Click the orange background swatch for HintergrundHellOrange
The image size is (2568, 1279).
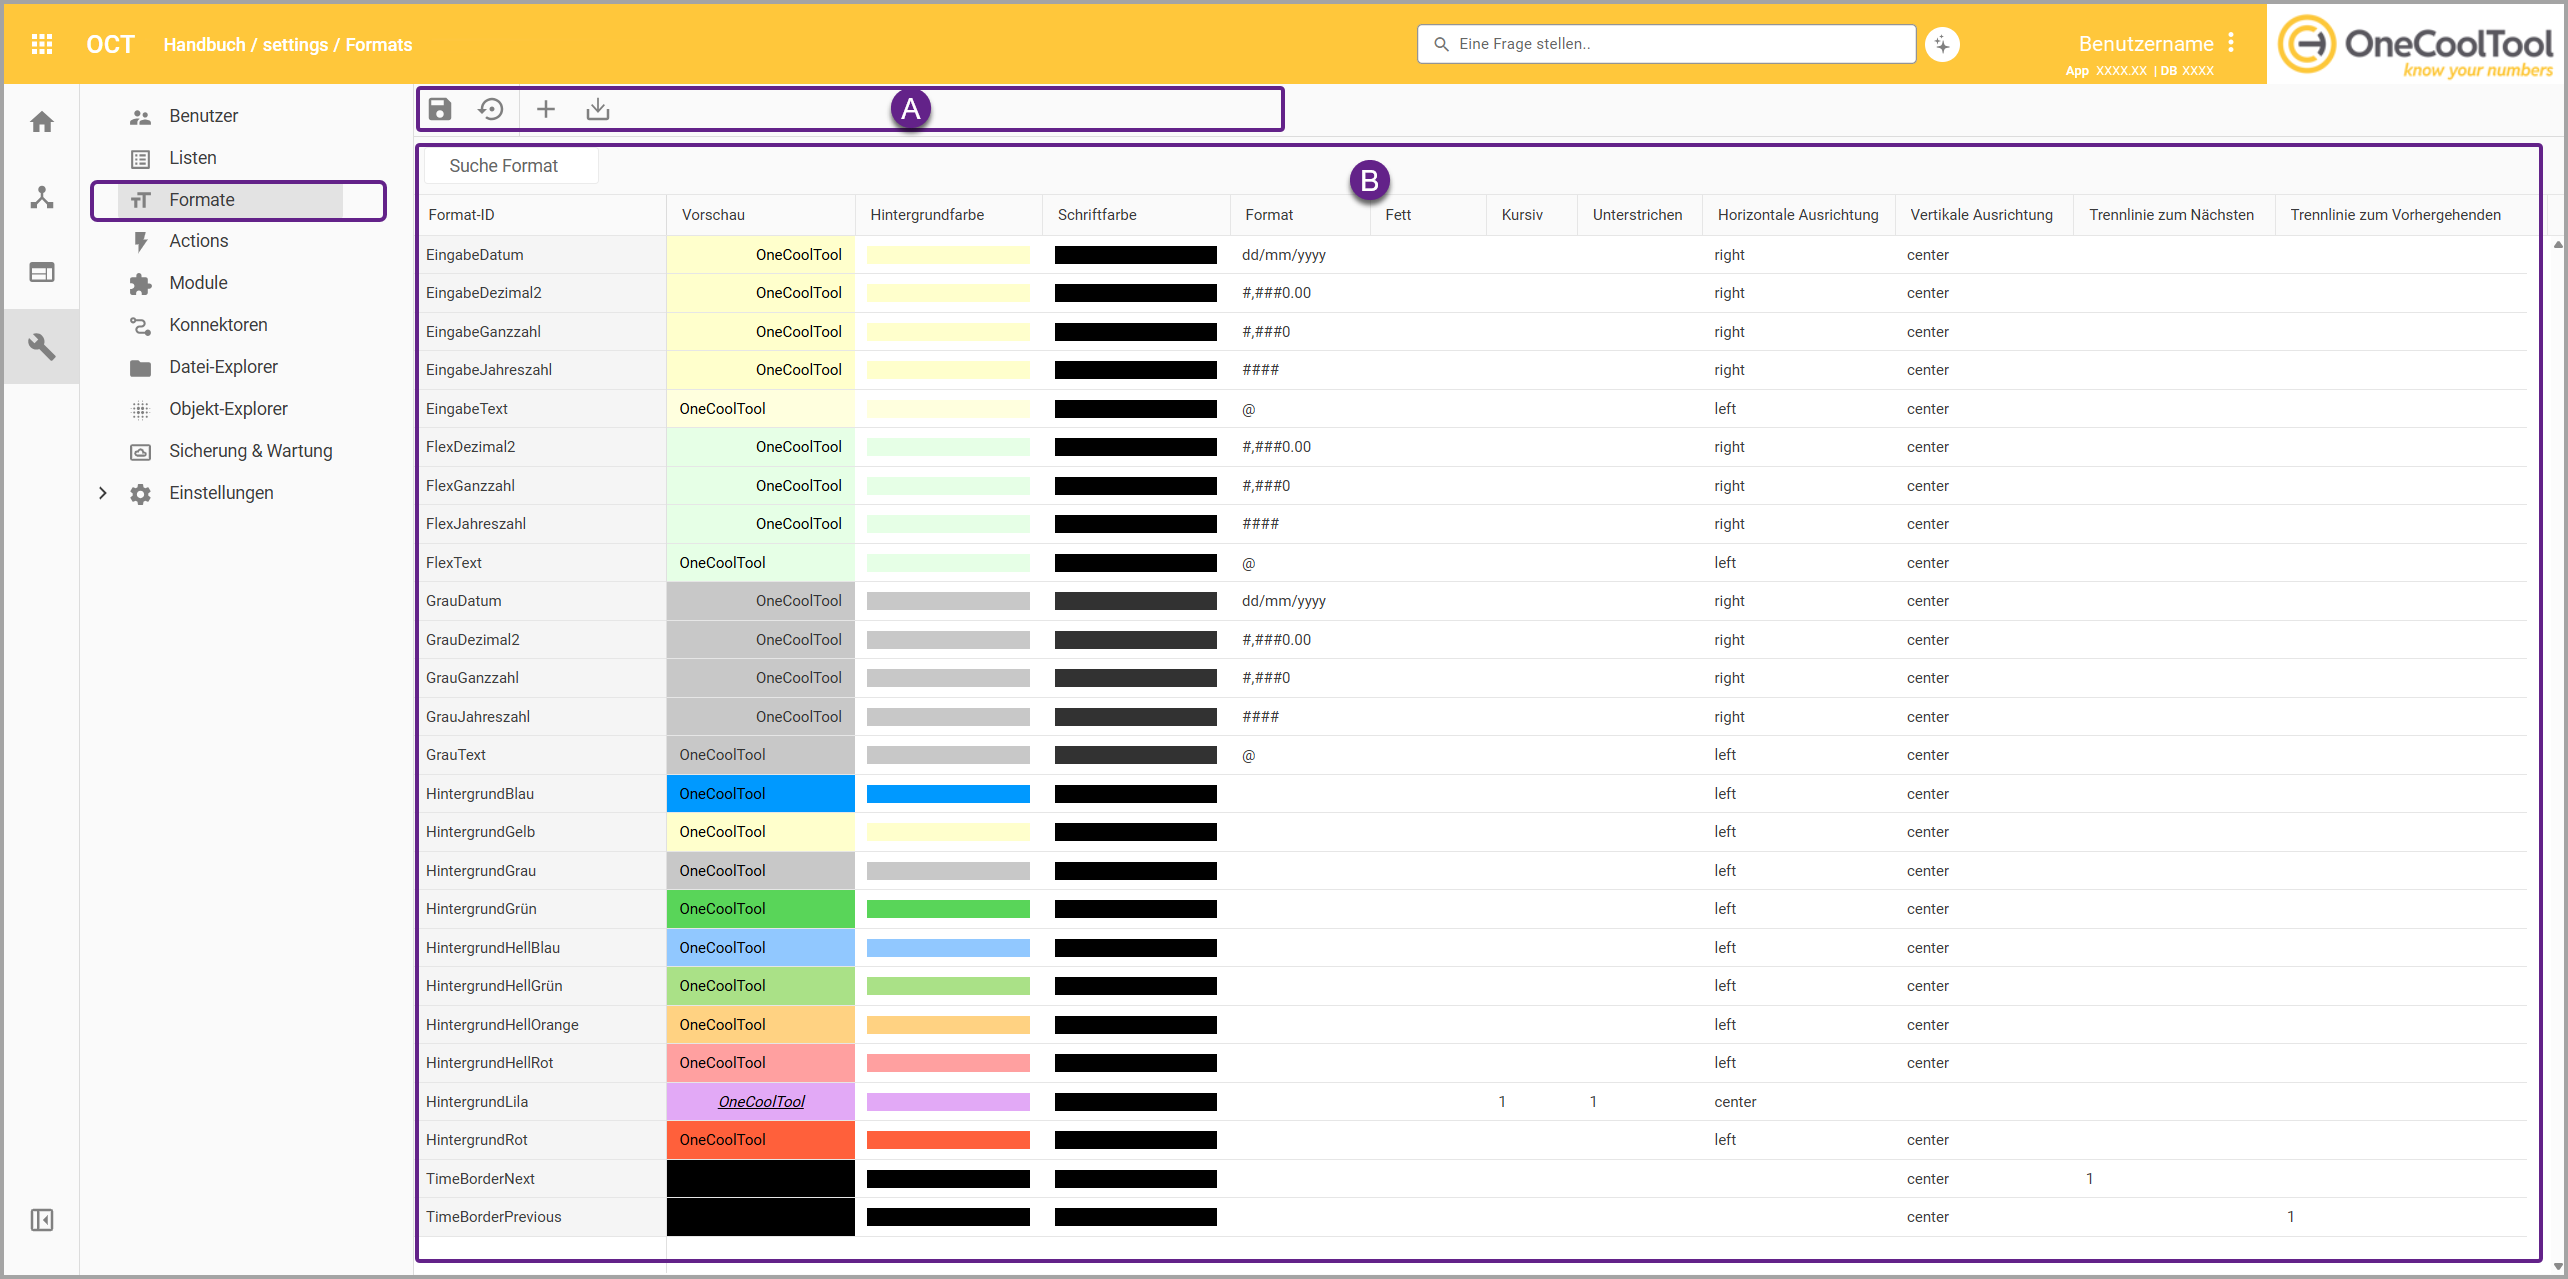coord(948,1025)
